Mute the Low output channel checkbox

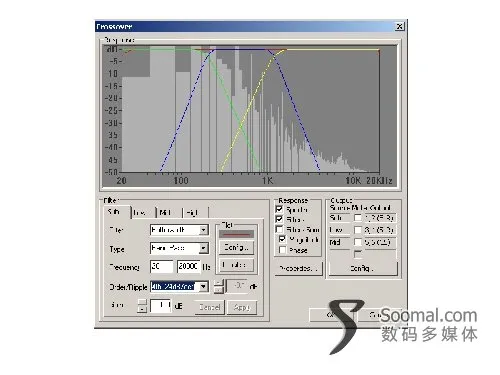(x=358, y=230)
